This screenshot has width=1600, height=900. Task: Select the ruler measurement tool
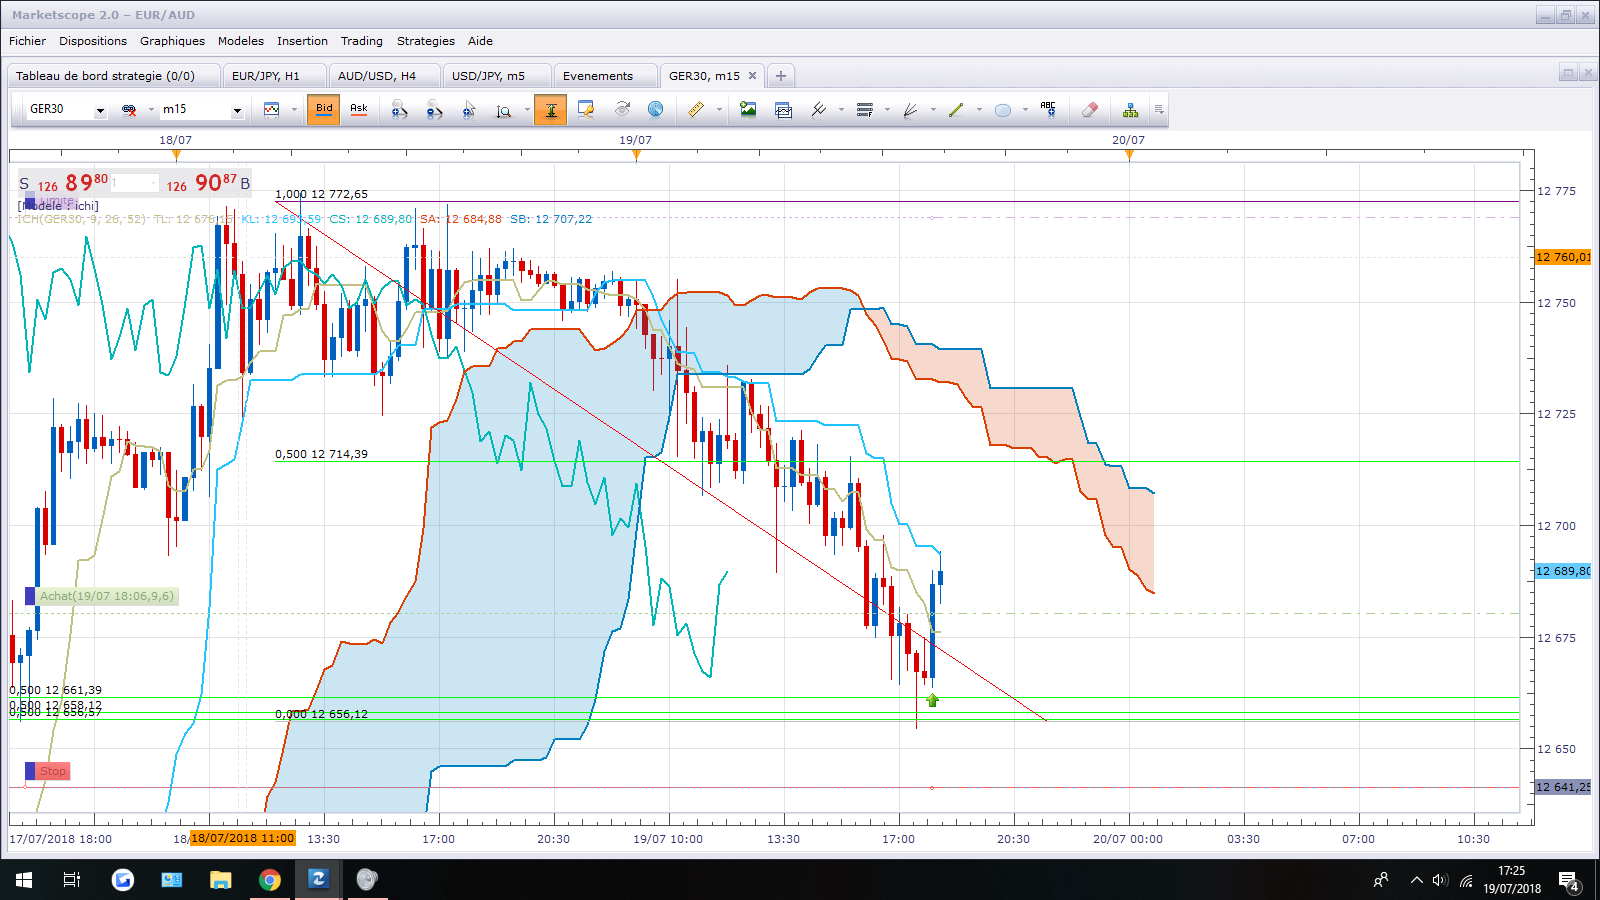tap(696, 110)
